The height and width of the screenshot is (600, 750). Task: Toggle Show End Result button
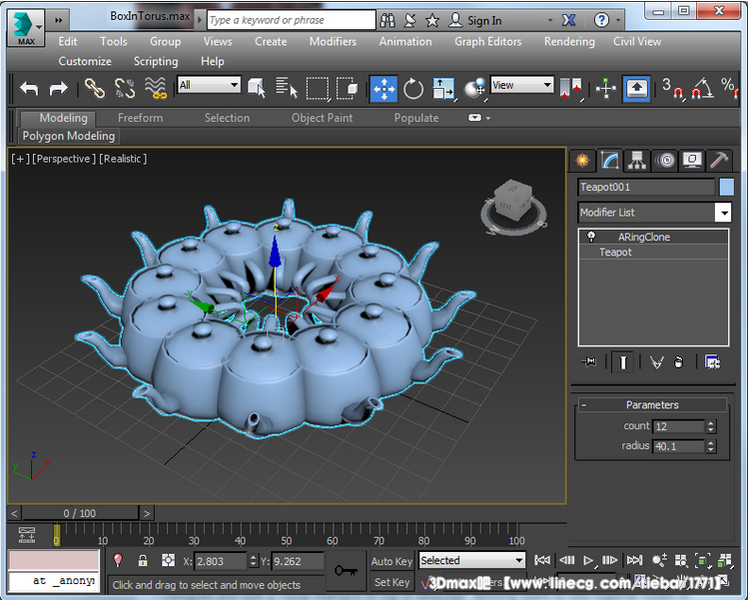[622, 362]
